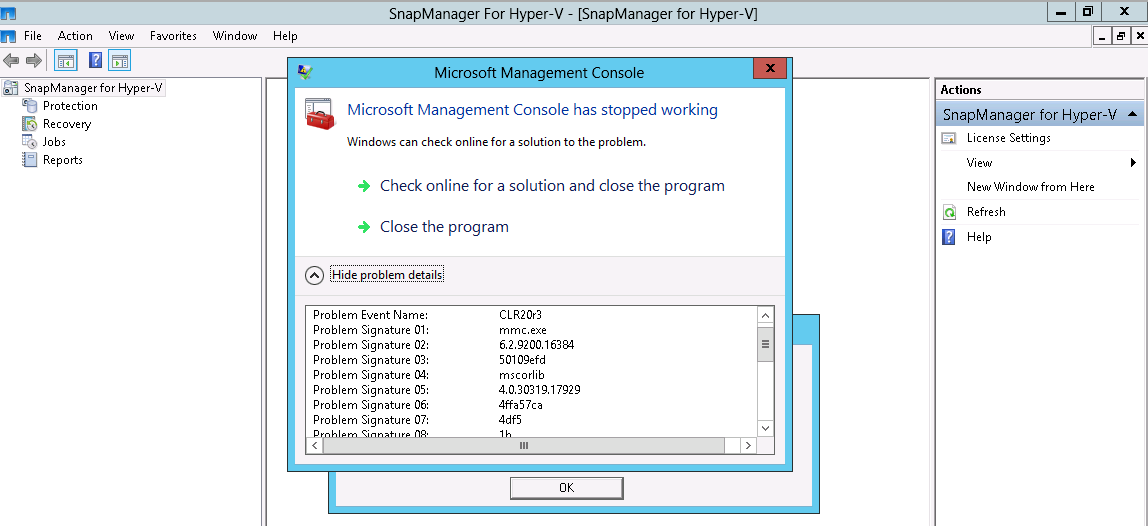1148x526 pixels.
Task: Click the MMC document icon beside File menu
Action: [8, 36]
